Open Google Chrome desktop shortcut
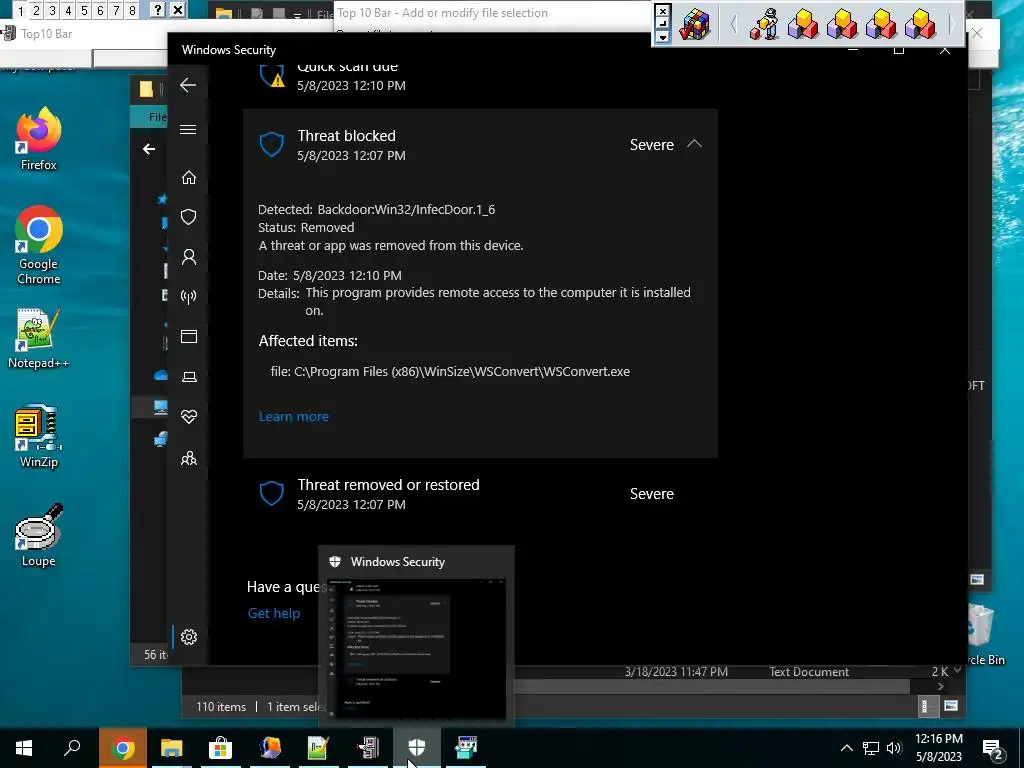Viewport: 1024px width, 768px height. [39, 246]
